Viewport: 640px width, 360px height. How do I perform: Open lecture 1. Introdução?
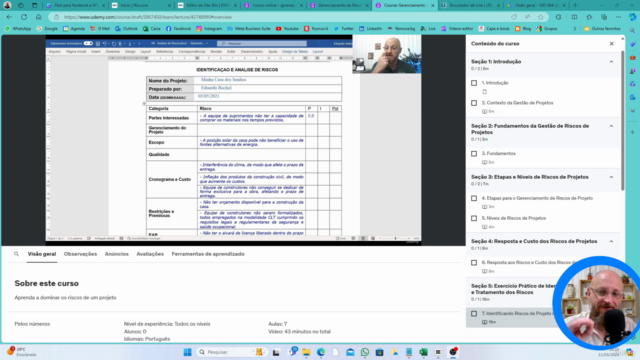tap(495, 83)
